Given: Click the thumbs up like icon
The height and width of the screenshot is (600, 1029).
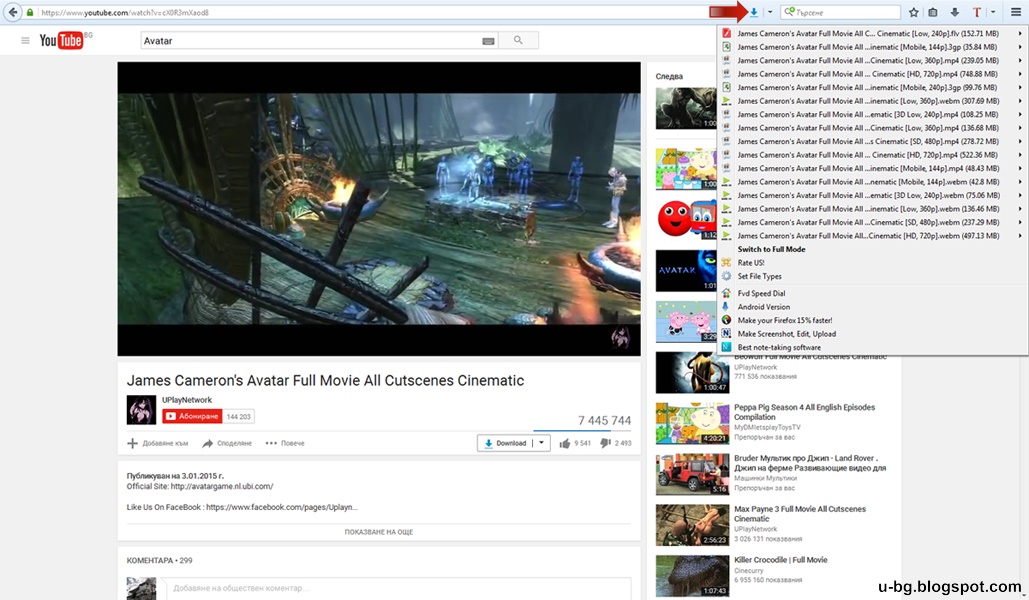Looking at the screenshot, I should (564, 443).
